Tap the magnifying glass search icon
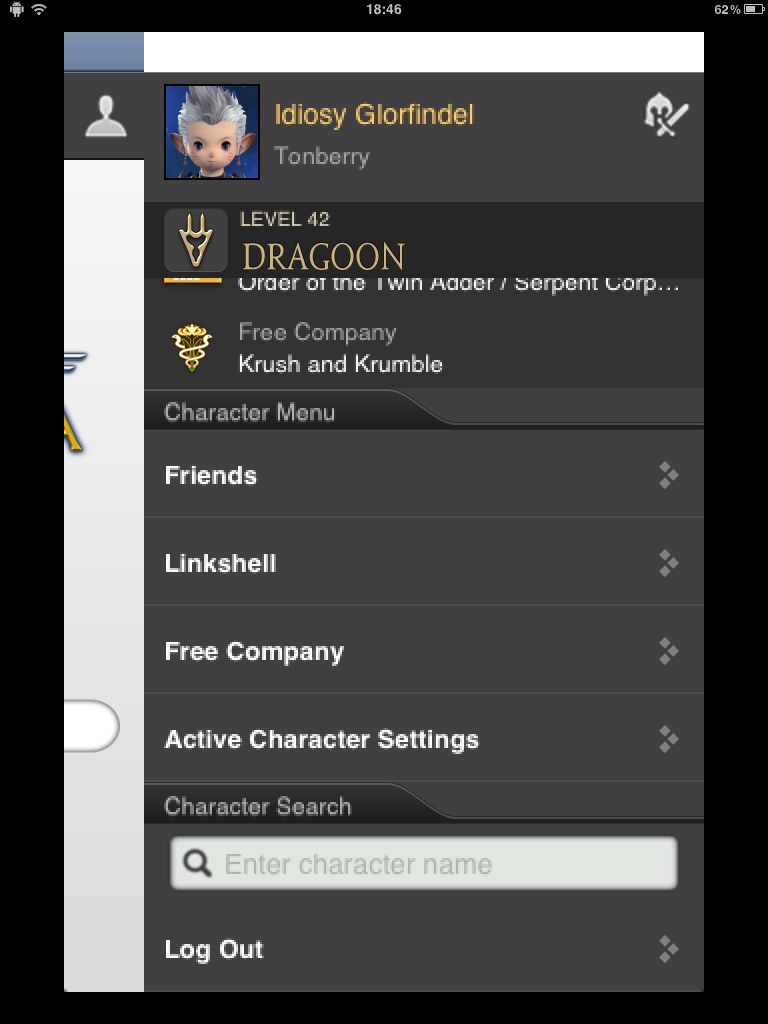 click(197, 863)
